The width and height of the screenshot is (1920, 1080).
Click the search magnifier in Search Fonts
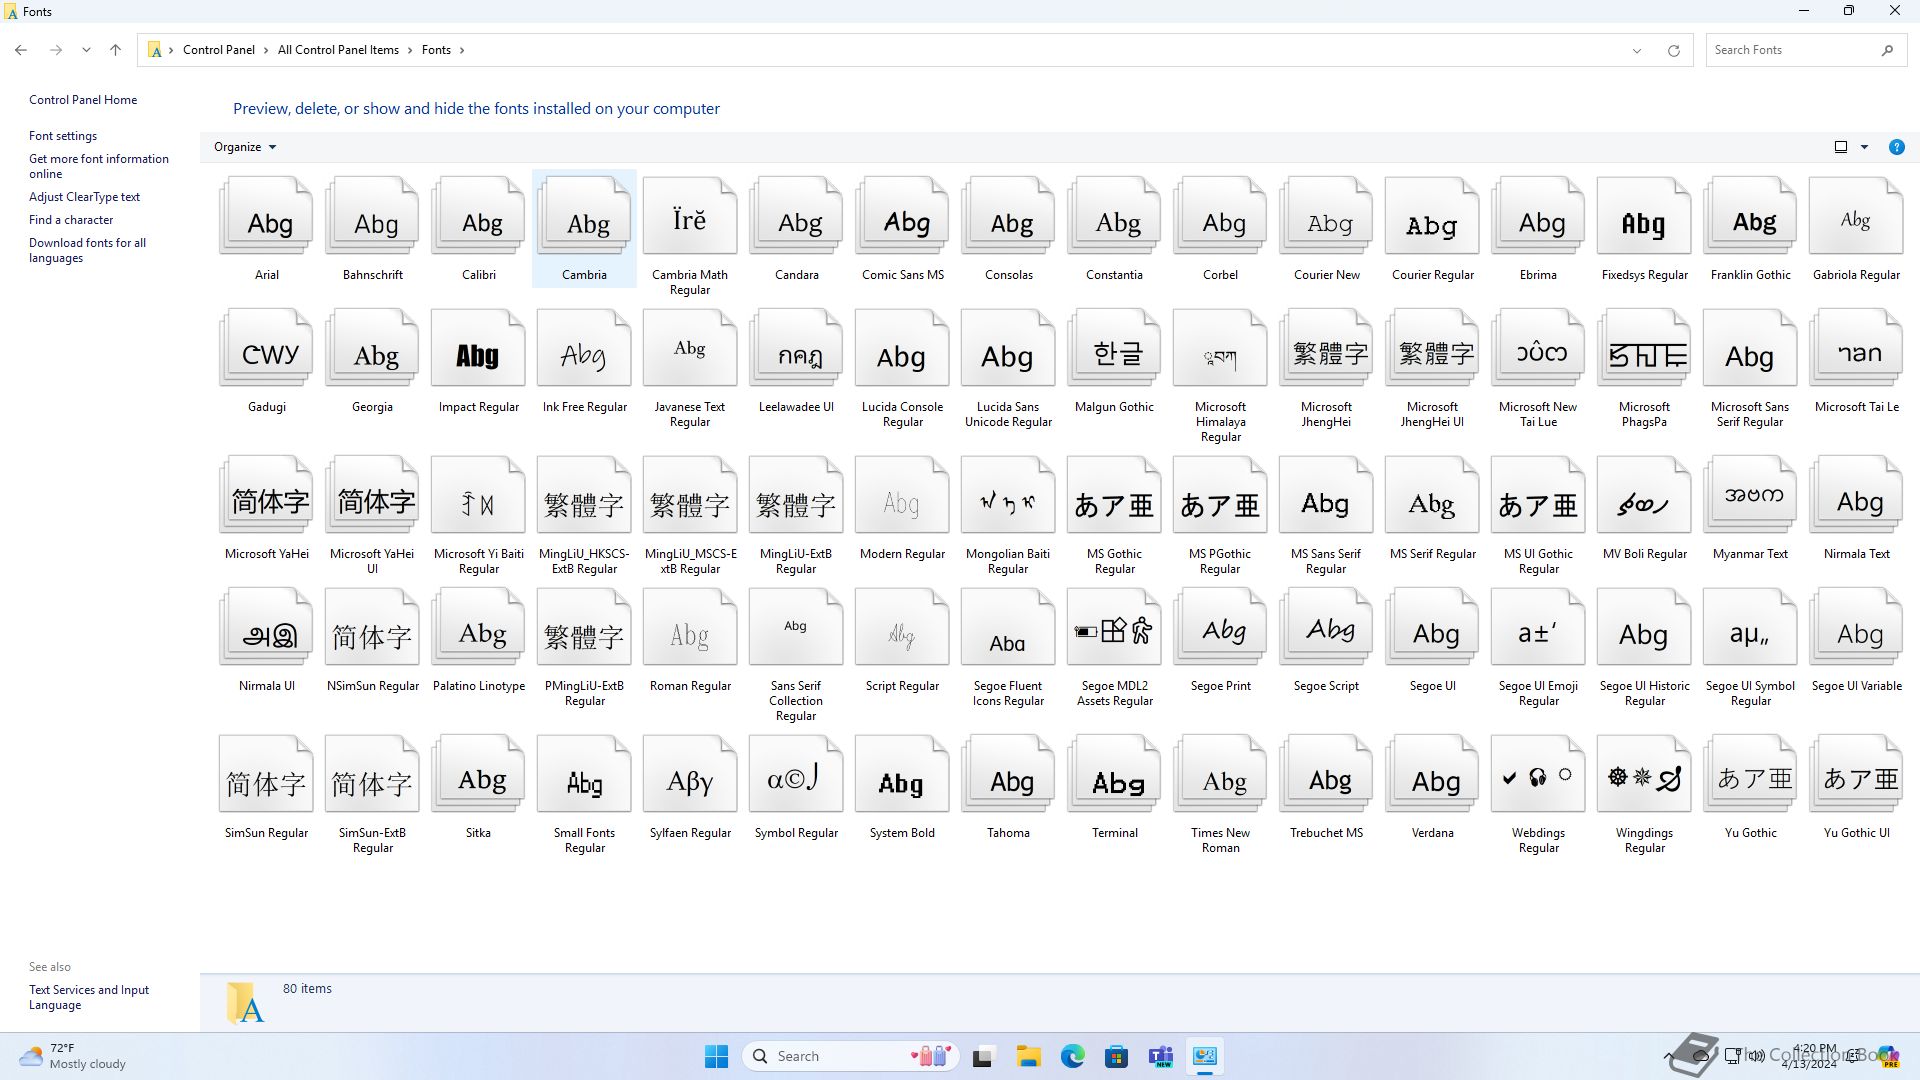pyautogui.click(x=1887, y=50)
